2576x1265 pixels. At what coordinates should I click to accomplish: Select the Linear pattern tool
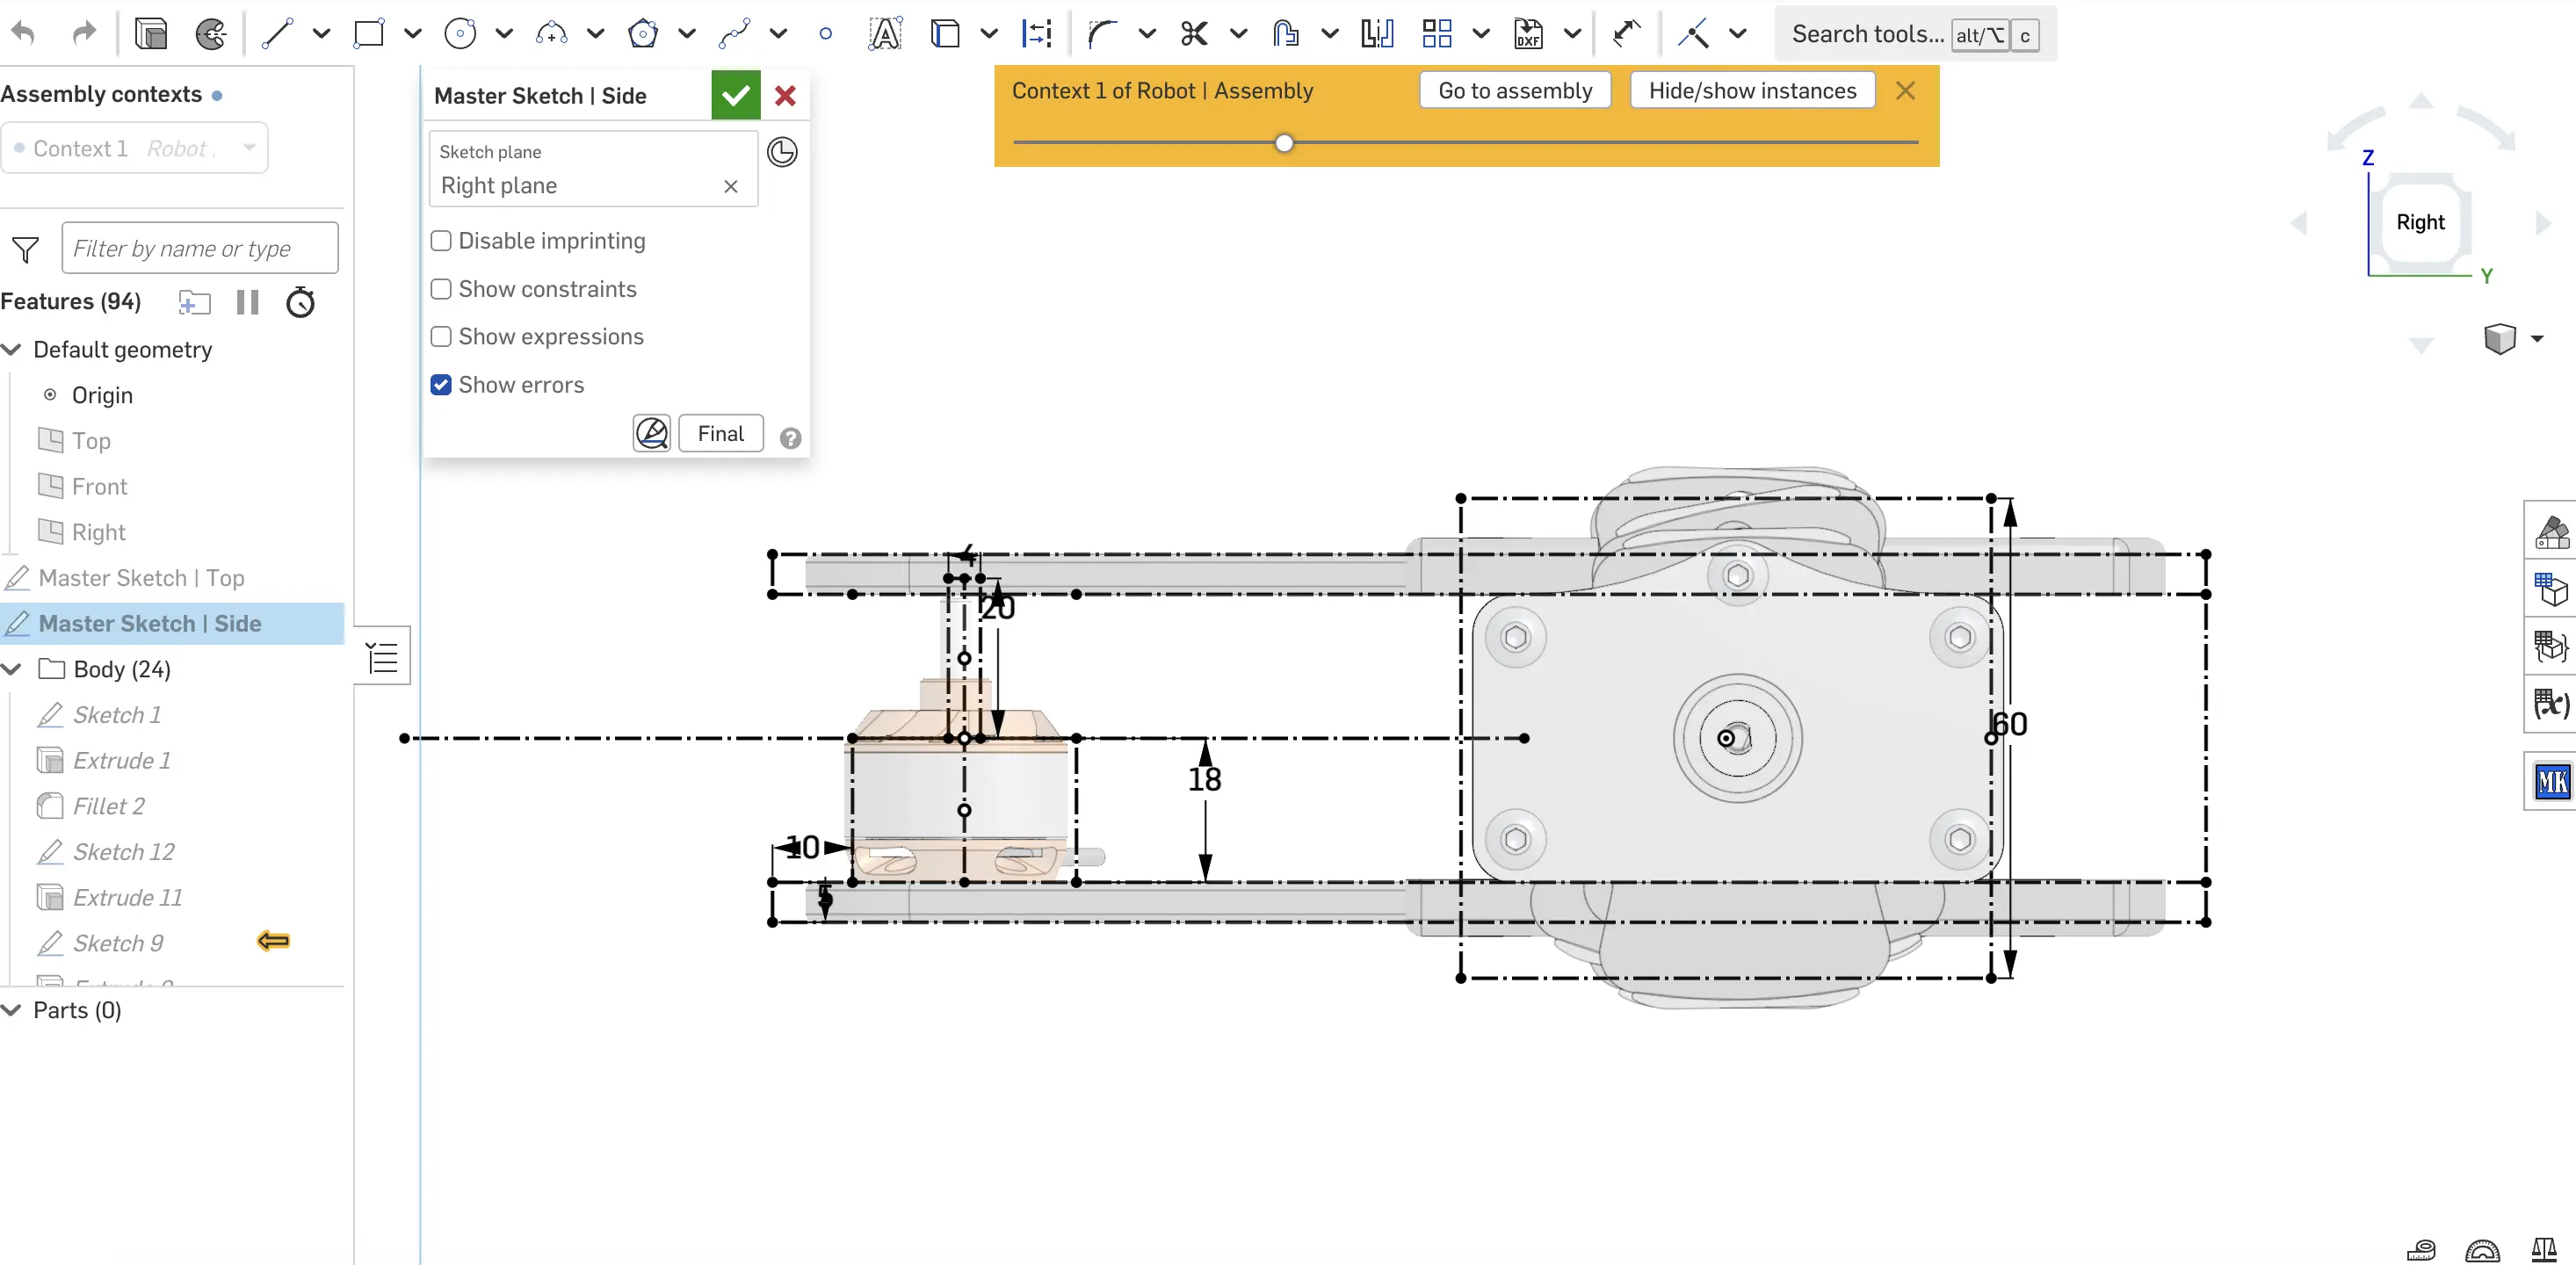[x=1437, y=34]
